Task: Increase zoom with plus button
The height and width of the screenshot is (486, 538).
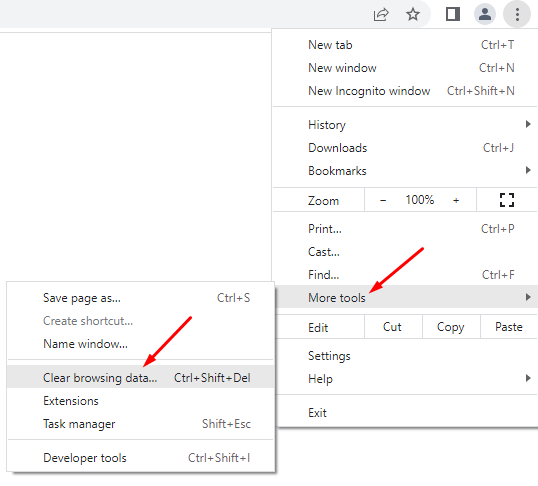Action: click(x=456, y=200)
